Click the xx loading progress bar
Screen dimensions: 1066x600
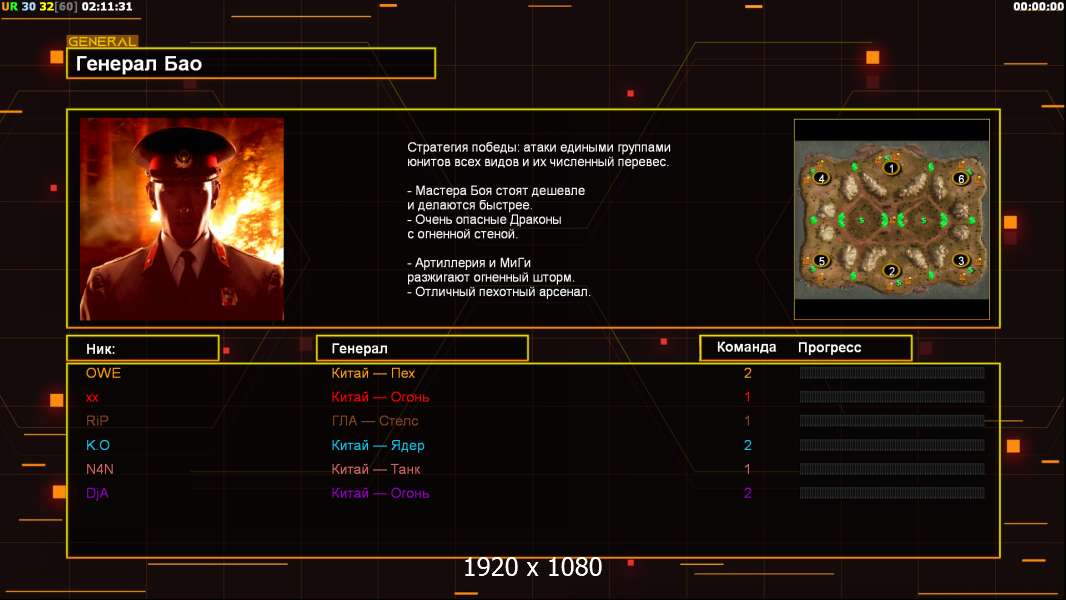[892, 397]
